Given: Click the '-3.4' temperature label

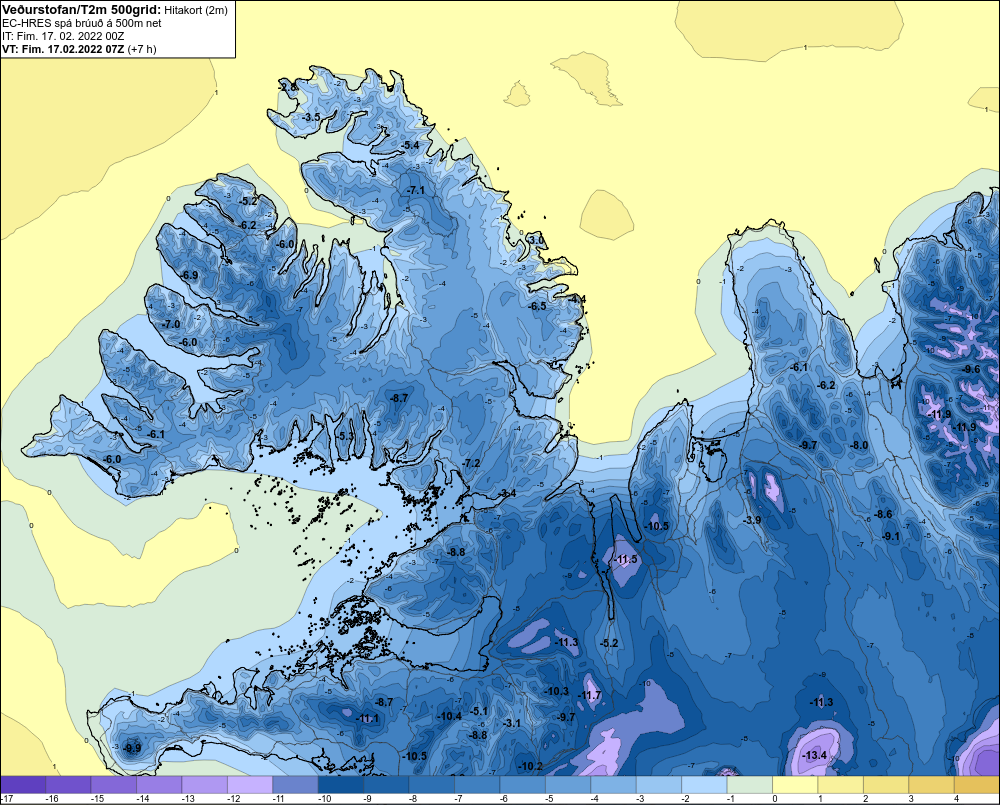Looking at the screenshot, I should [507, 494].
